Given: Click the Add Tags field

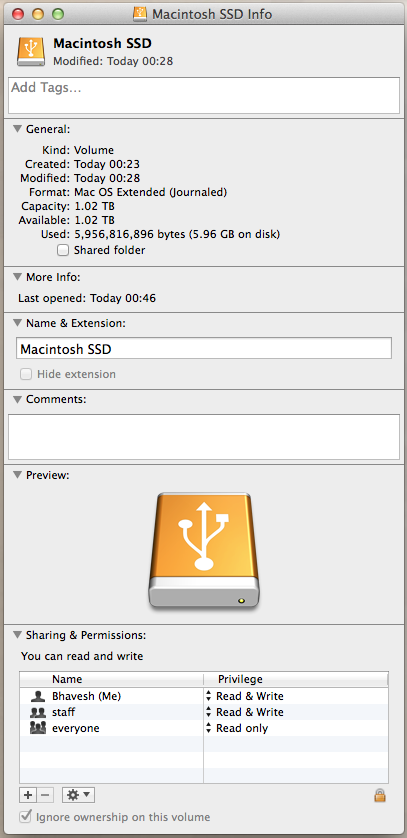Looking at the screenshot, I should click(204, 96).
